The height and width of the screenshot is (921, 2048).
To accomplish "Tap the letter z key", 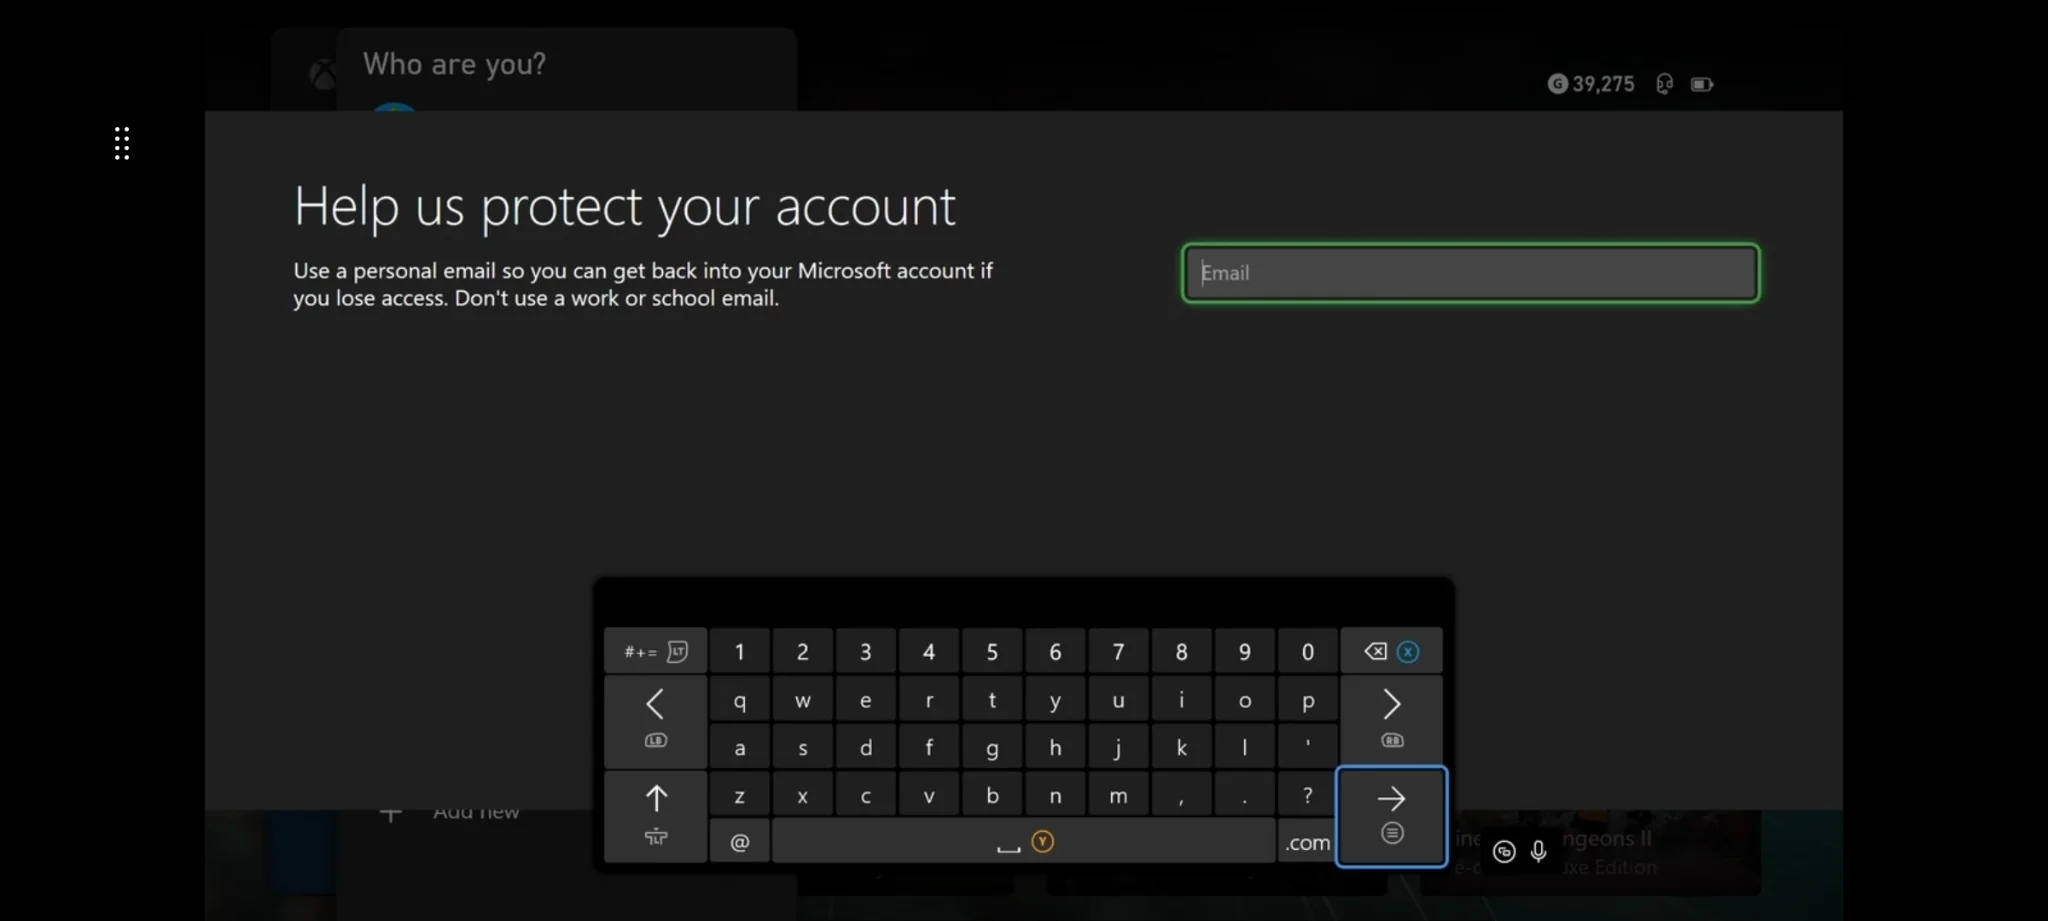I will (x=739, y=795).
